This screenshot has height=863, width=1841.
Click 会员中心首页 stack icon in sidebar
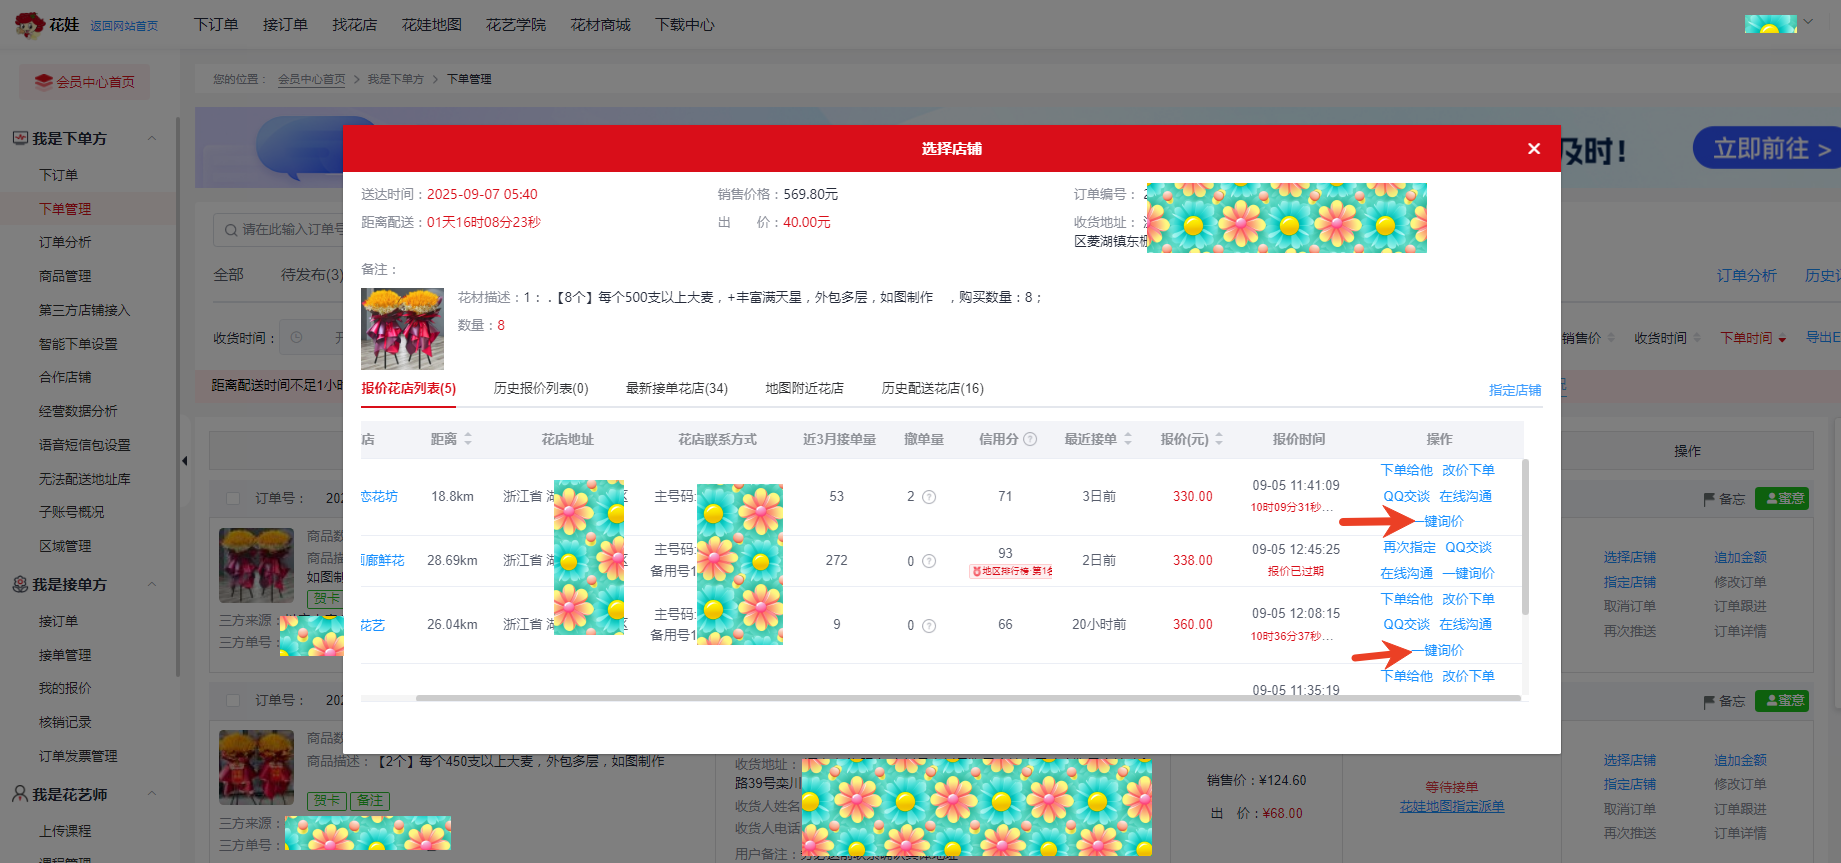(43, 81)
